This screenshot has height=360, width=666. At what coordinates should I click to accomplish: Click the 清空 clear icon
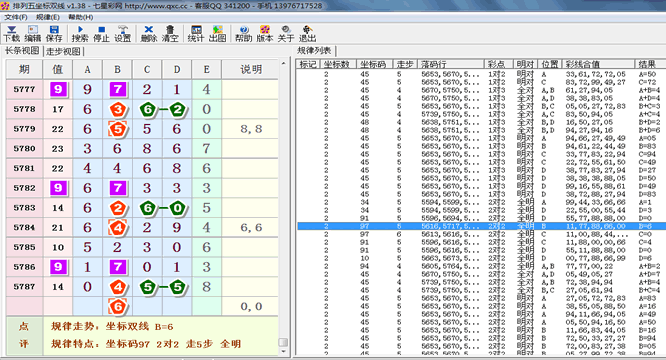tap(170, 34)
